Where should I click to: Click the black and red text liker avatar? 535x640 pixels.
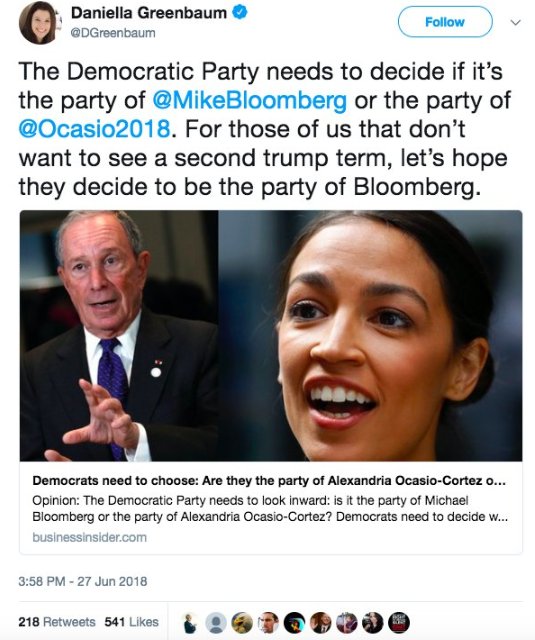coord(399,623)
